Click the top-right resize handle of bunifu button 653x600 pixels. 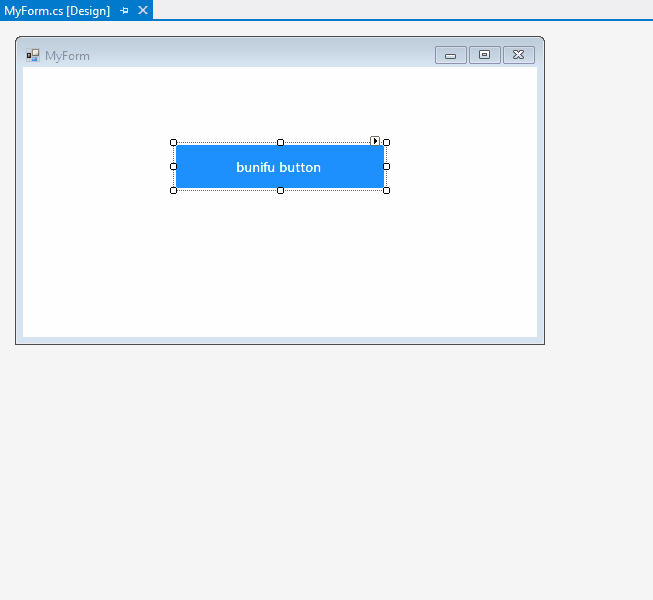click(x=386, y=143)
